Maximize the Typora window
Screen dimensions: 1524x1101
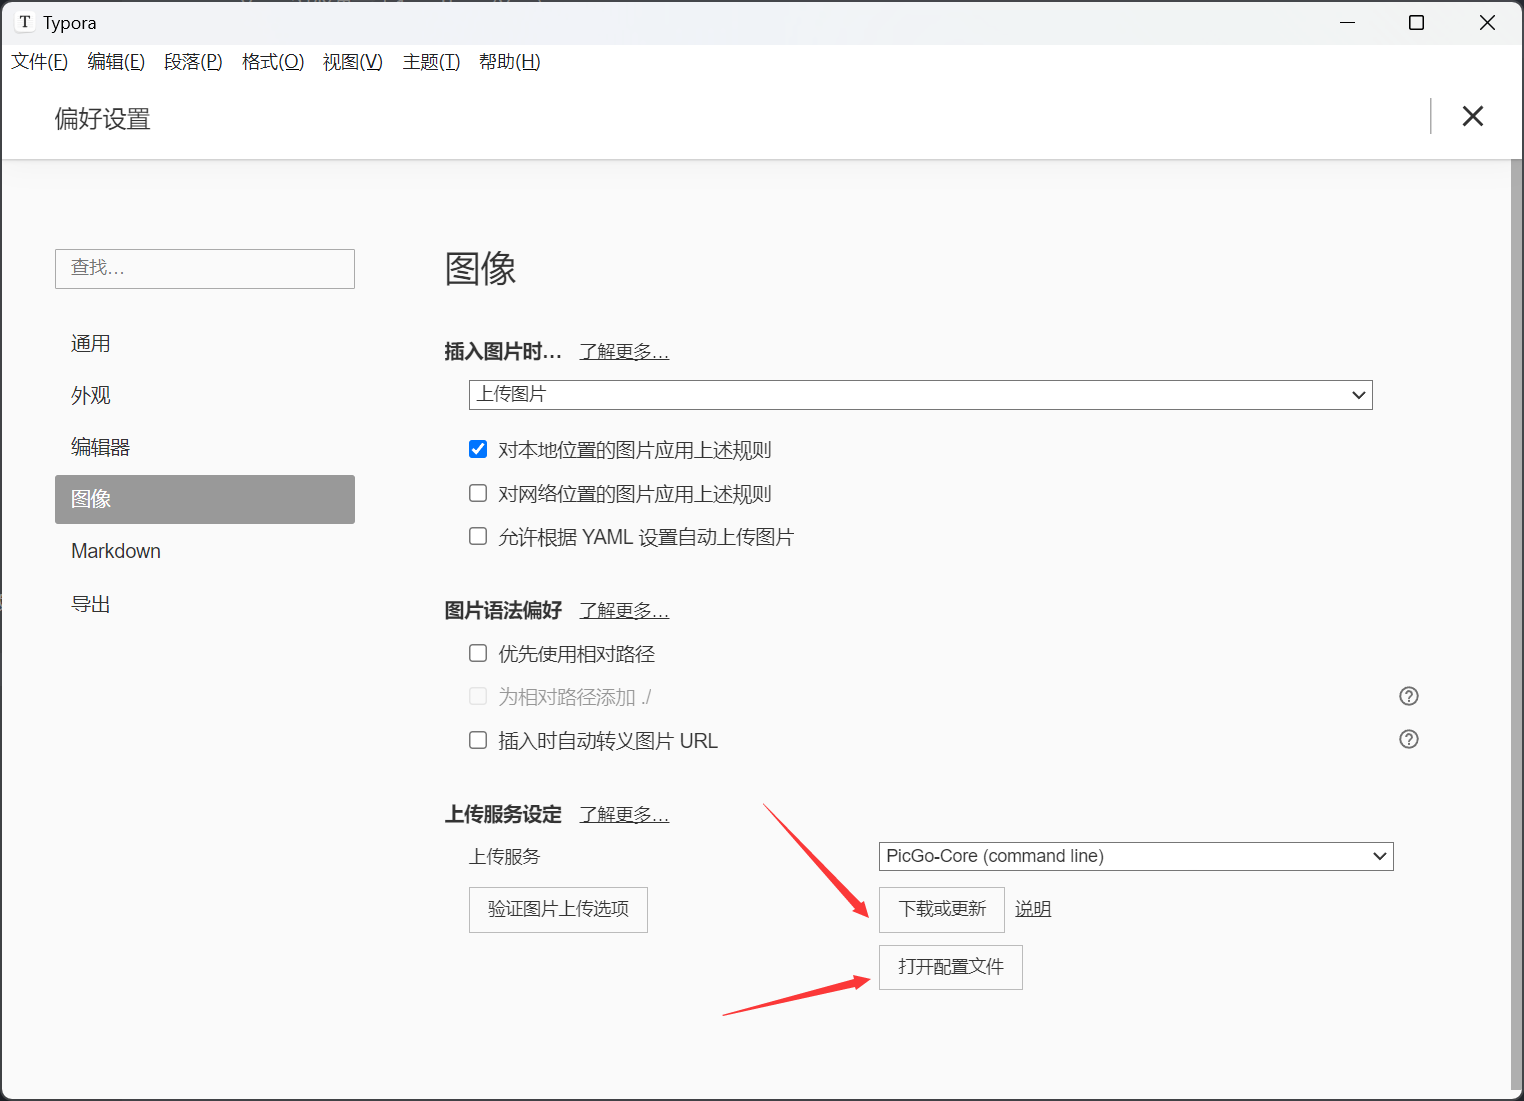[x=1416, y=22]
